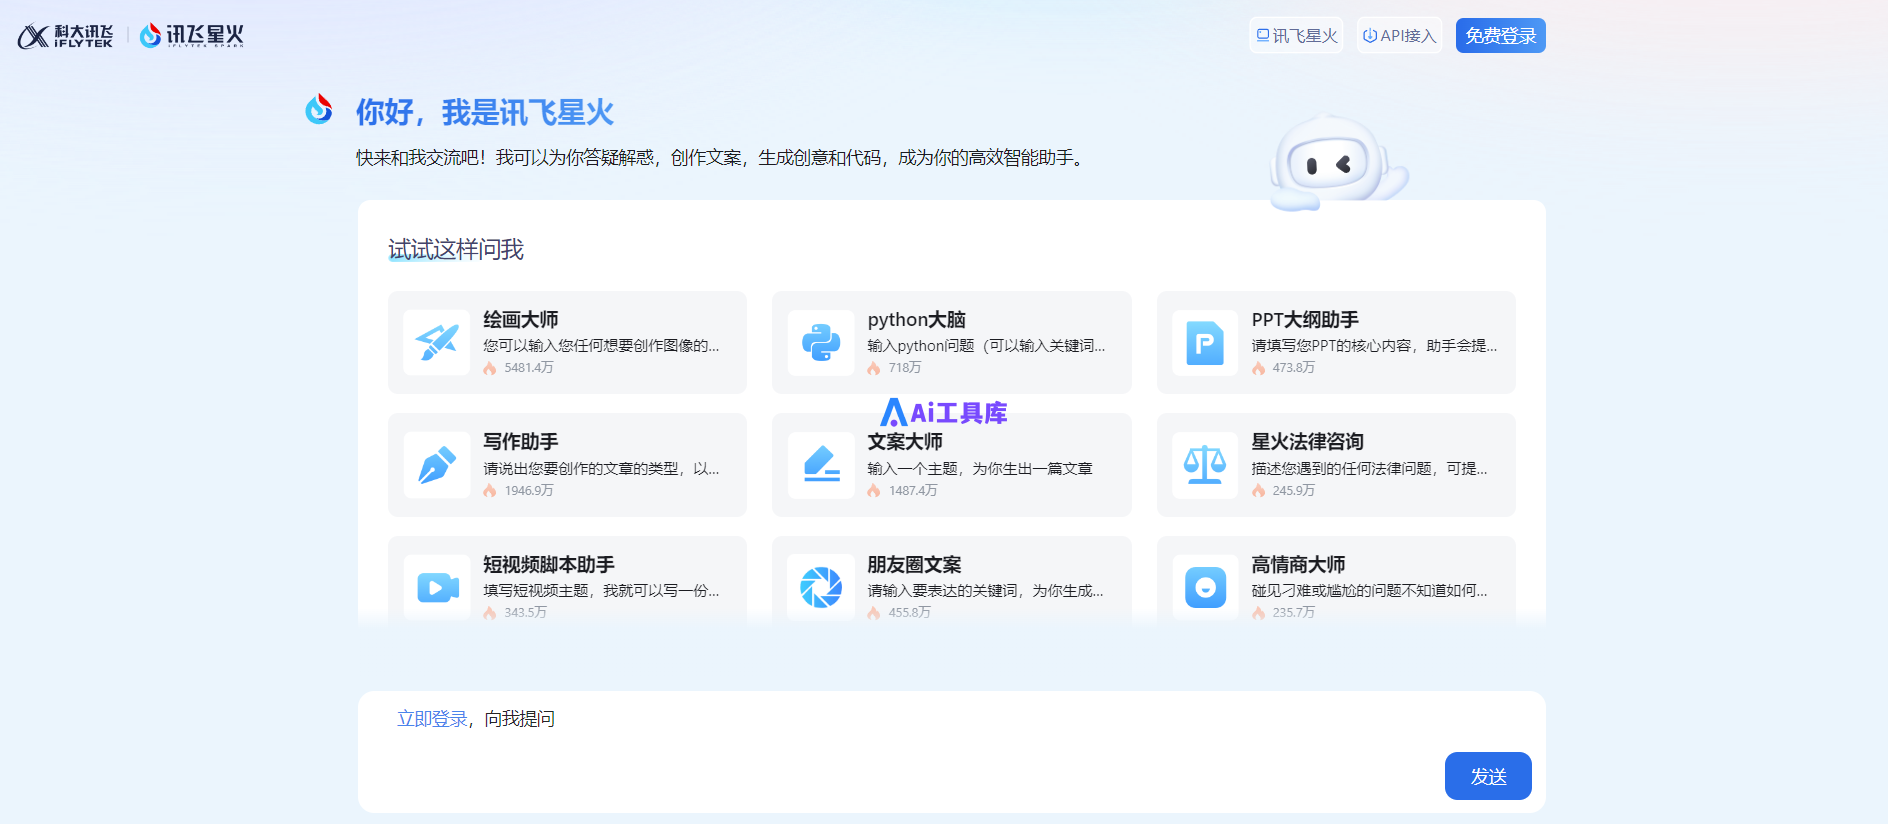The image size is (1888, 824).
Task: Click the python大脑 Python logo icon
Action: point(821,343)
